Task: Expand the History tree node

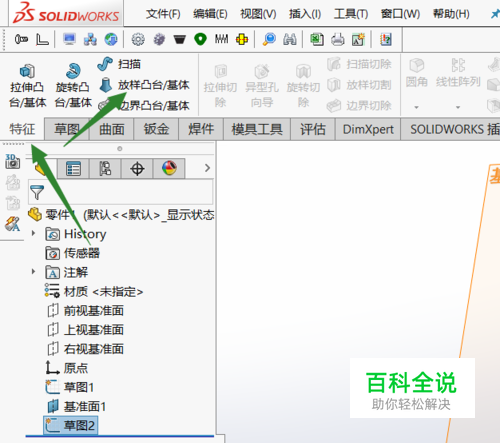Action: click(33, 233)
